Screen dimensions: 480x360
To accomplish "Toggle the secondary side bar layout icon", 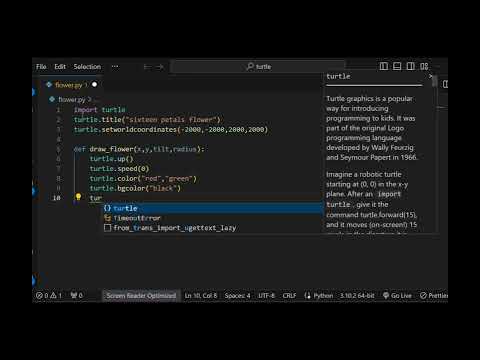I will tap(411, 66).
